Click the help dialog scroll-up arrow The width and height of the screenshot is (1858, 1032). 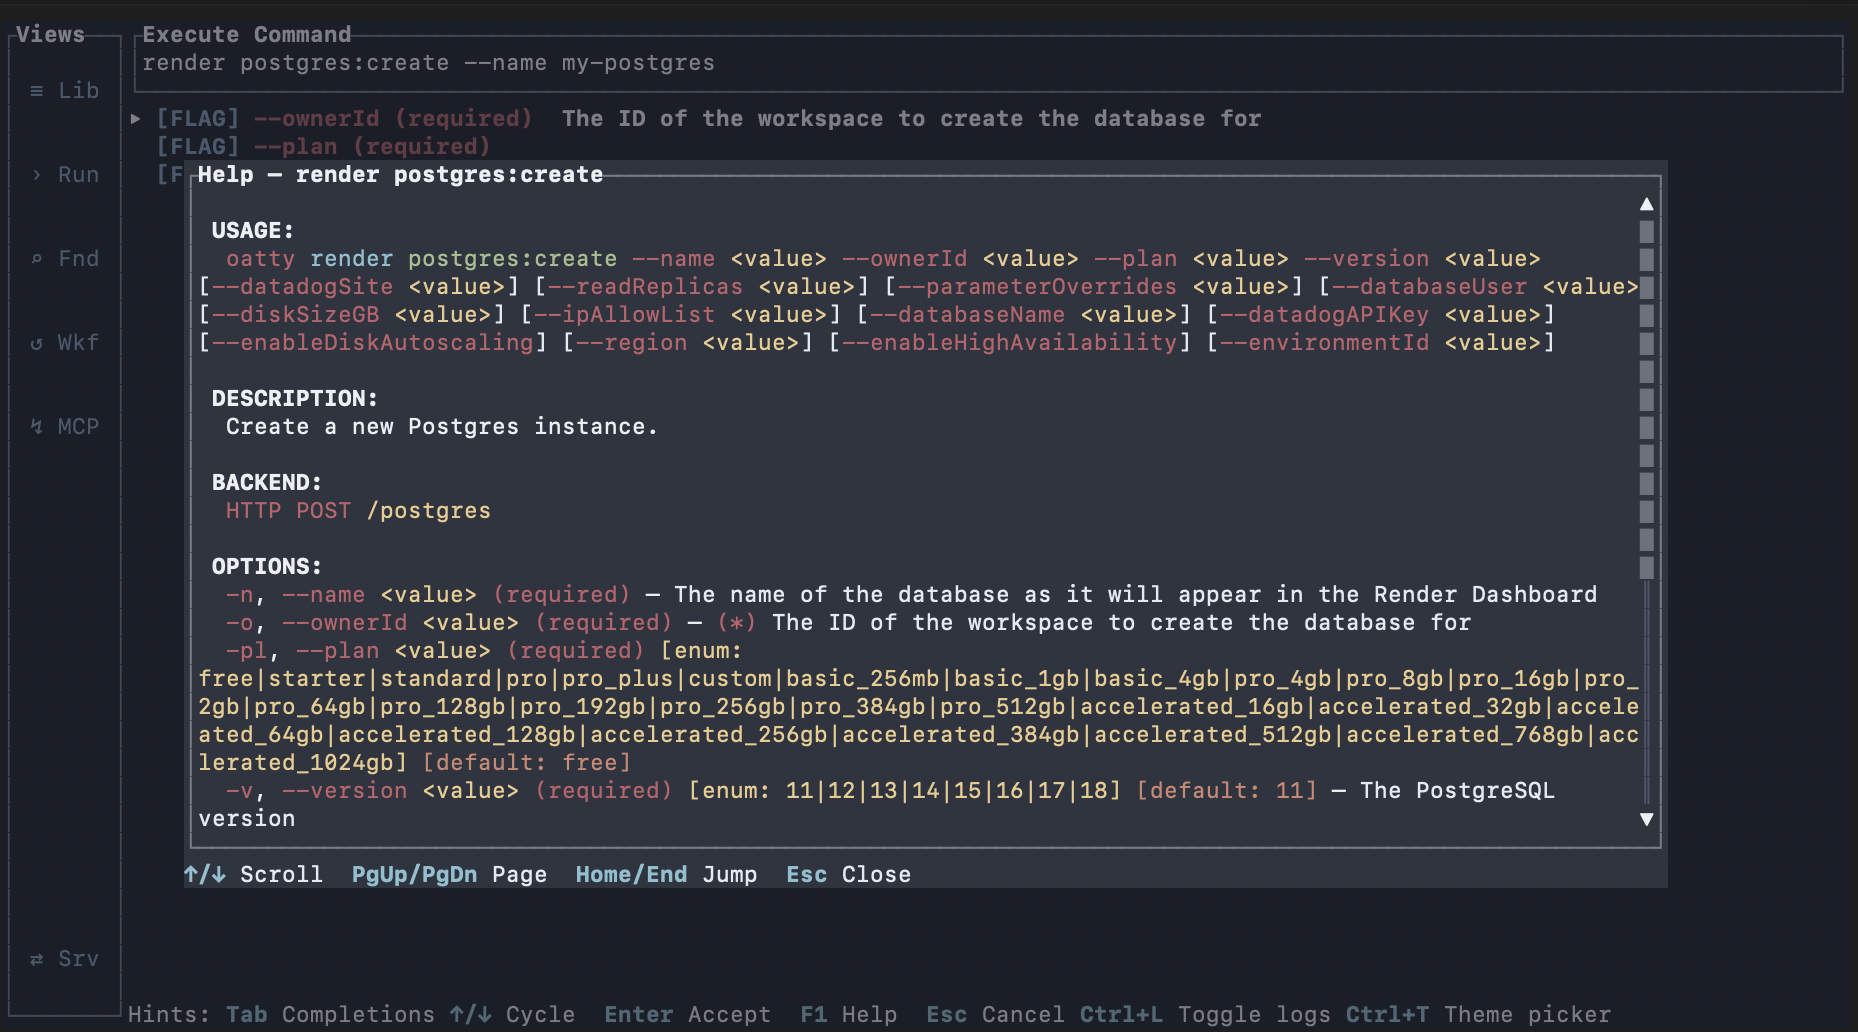coord(1646,202)
